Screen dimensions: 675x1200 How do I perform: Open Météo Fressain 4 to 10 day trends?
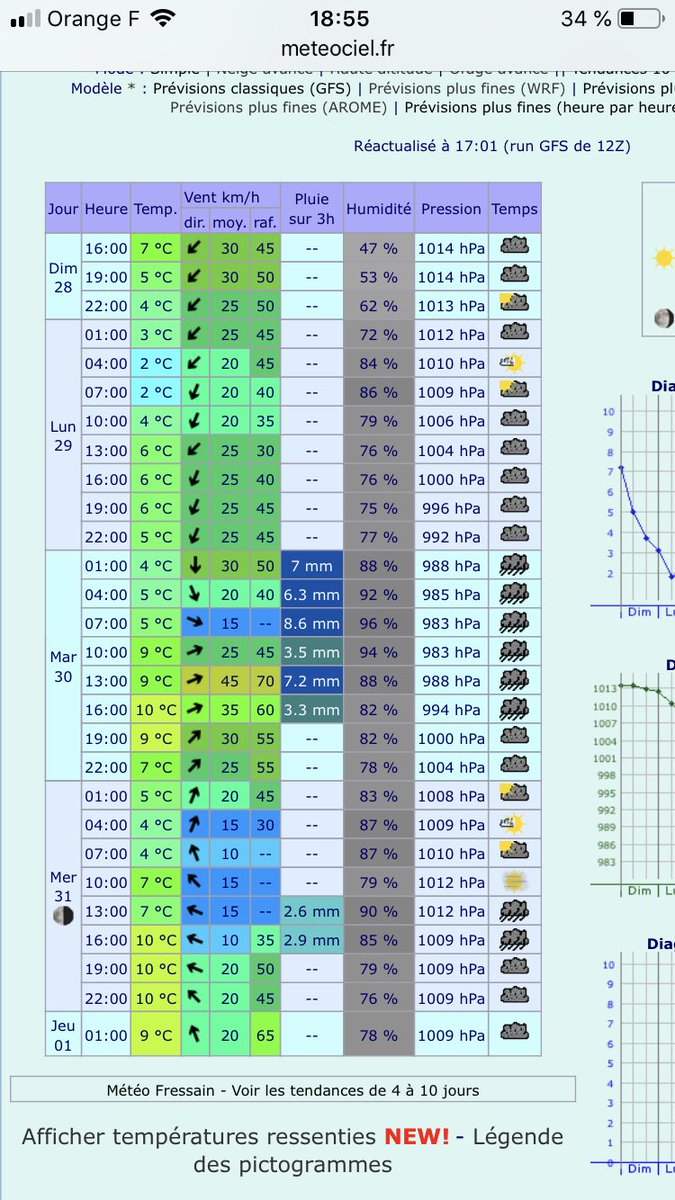292,1090
